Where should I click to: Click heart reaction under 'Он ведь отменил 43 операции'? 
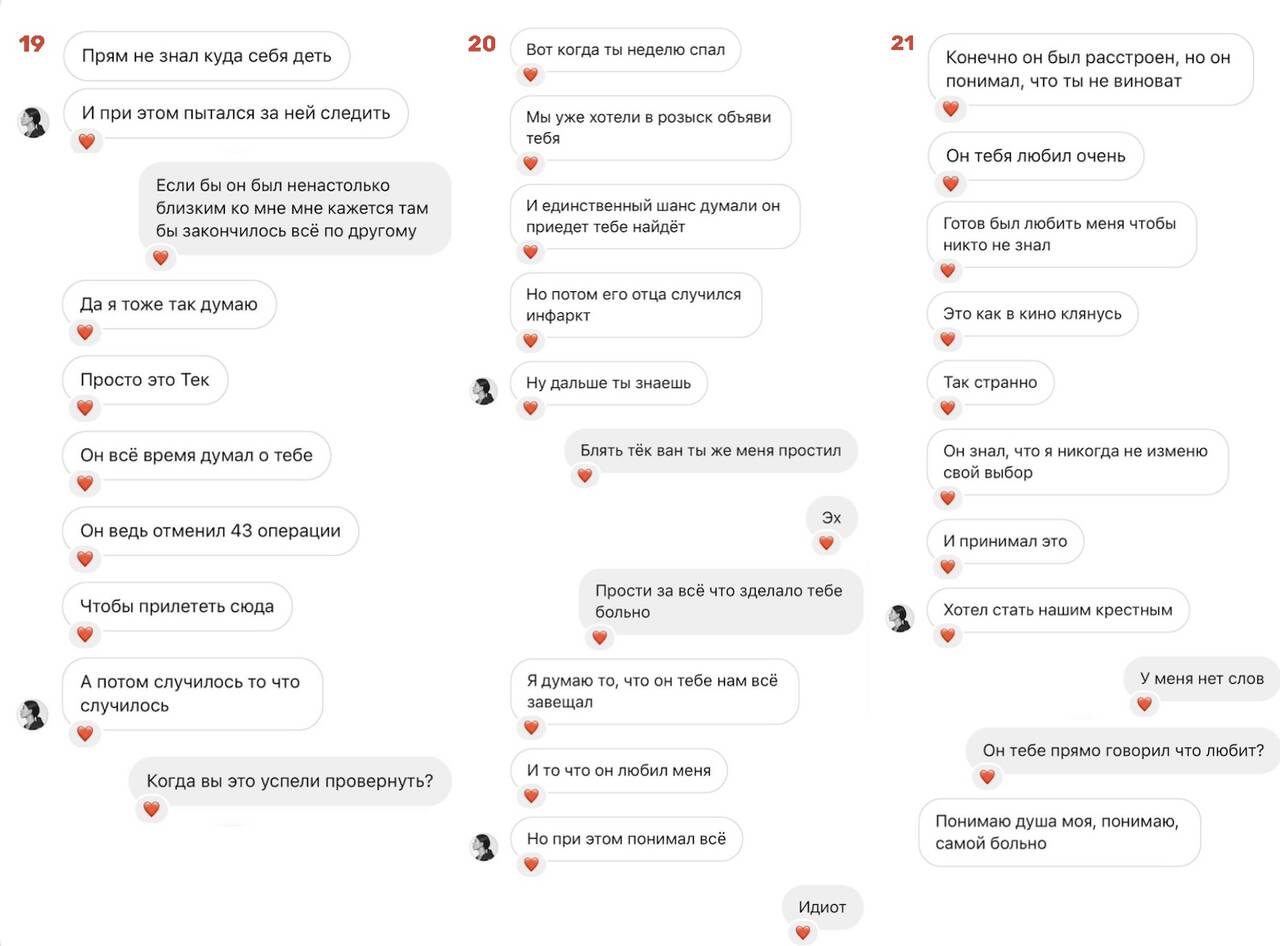[x=85, y=559]
